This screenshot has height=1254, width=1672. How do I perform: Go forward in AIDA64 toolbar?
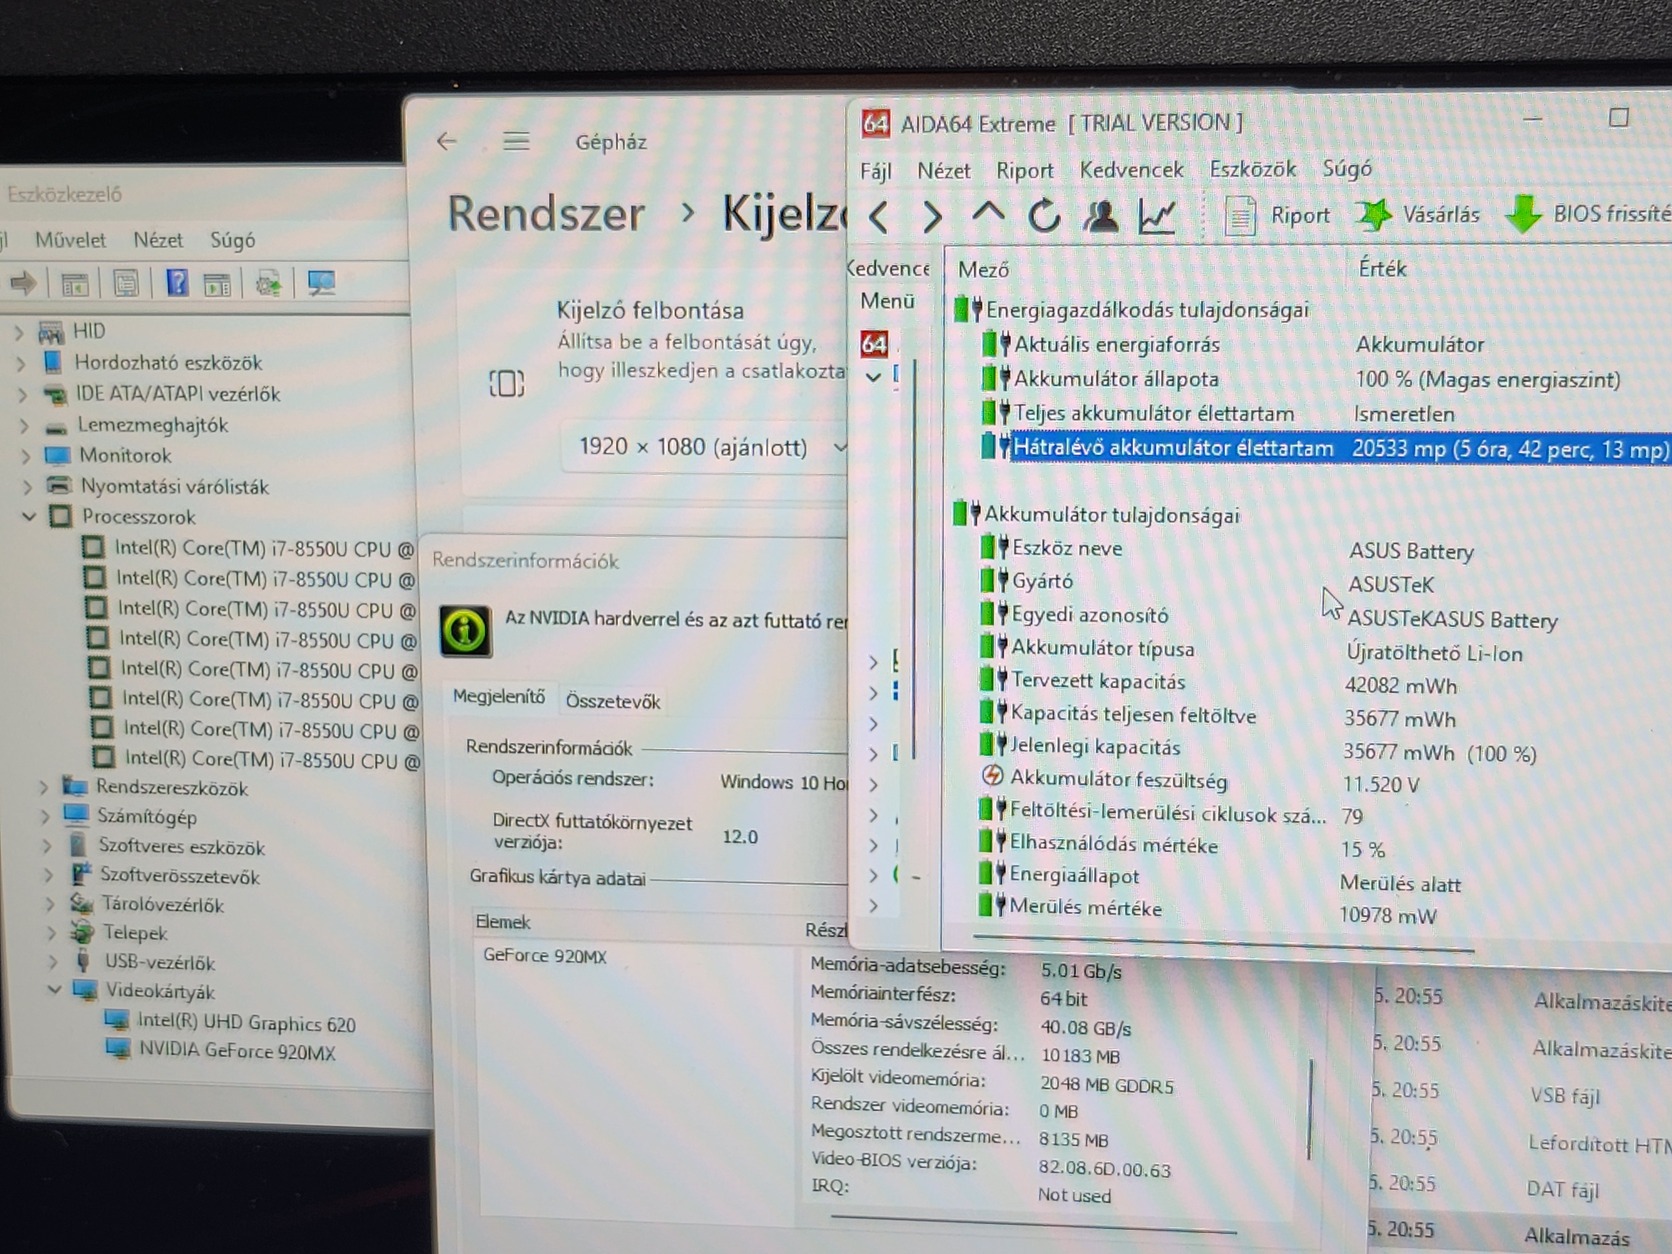click(x=932, y=216)
